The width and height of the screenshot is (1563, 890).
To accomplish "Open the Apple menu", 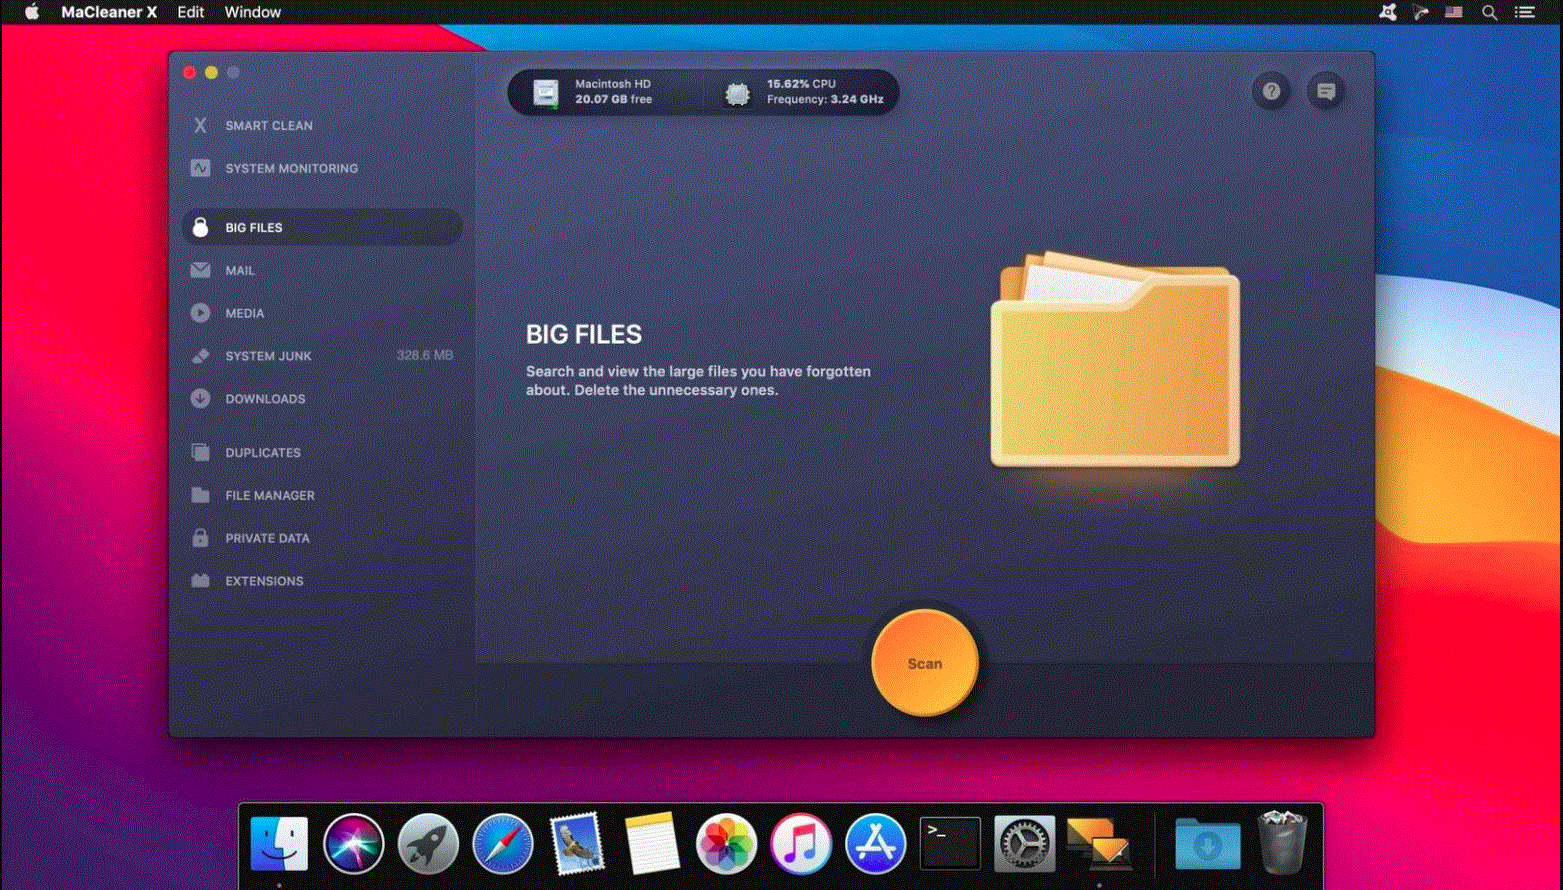I will pos(32,12).
